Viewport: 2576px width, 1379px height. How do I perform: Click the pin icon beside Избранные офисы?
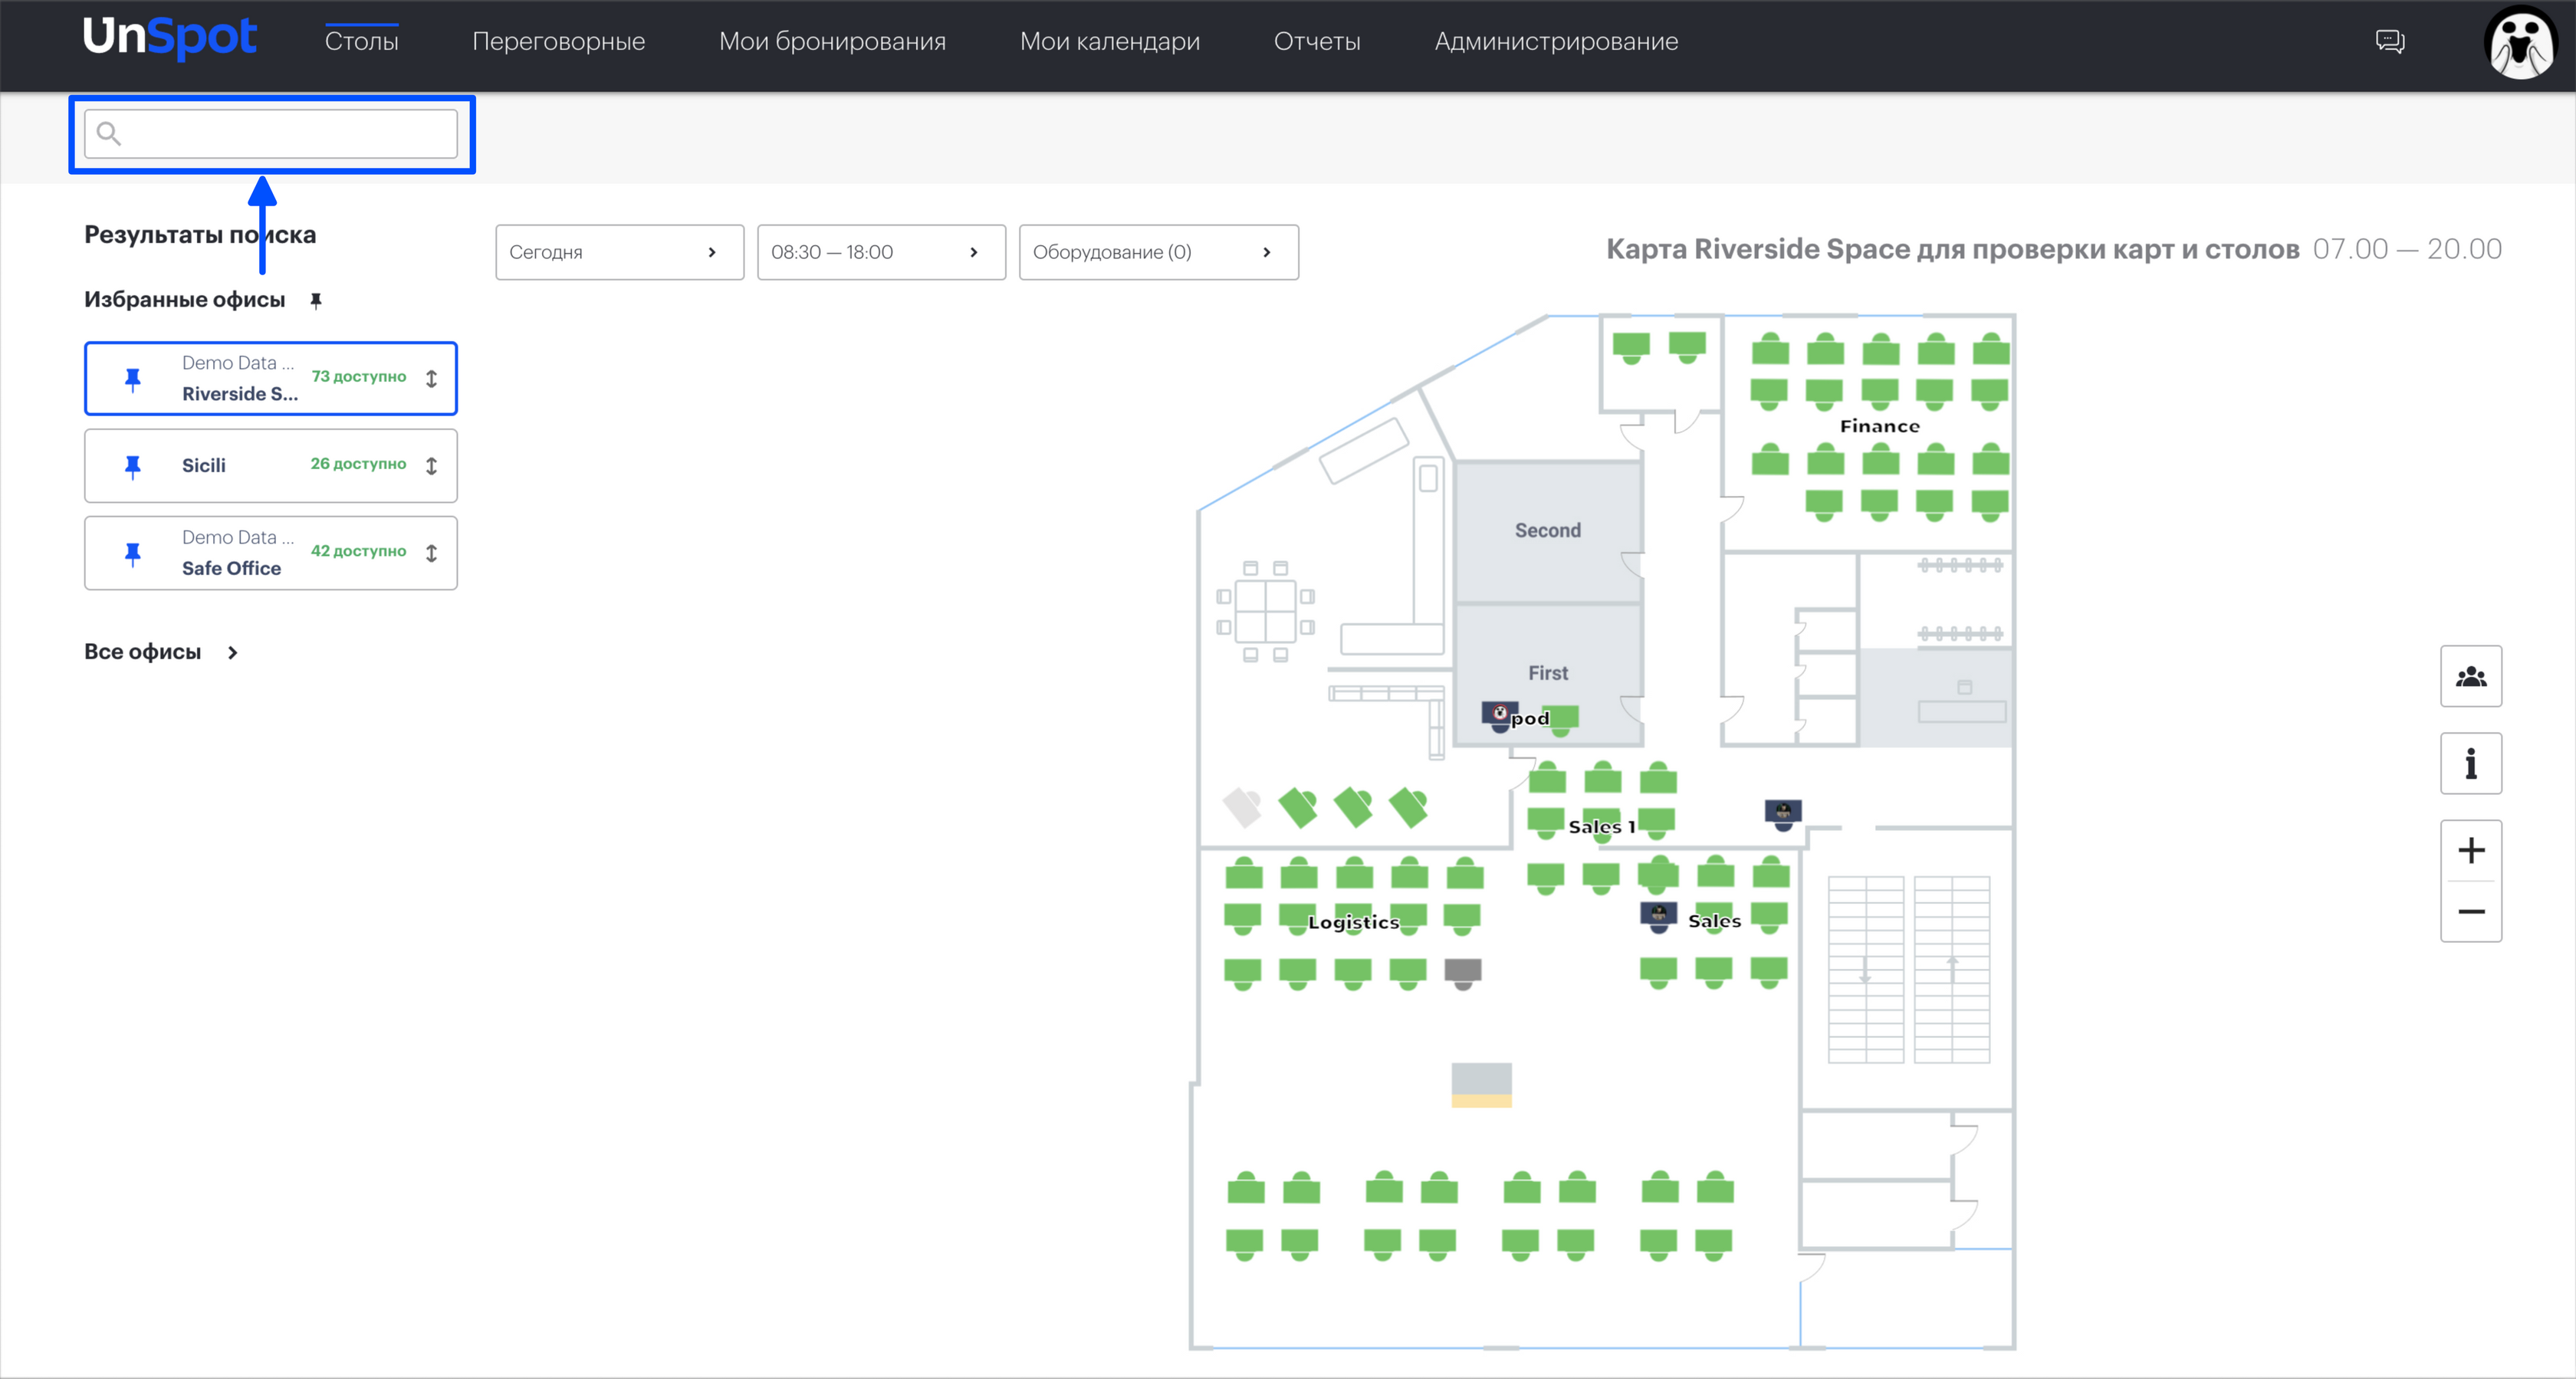click(x=316, y=300)
